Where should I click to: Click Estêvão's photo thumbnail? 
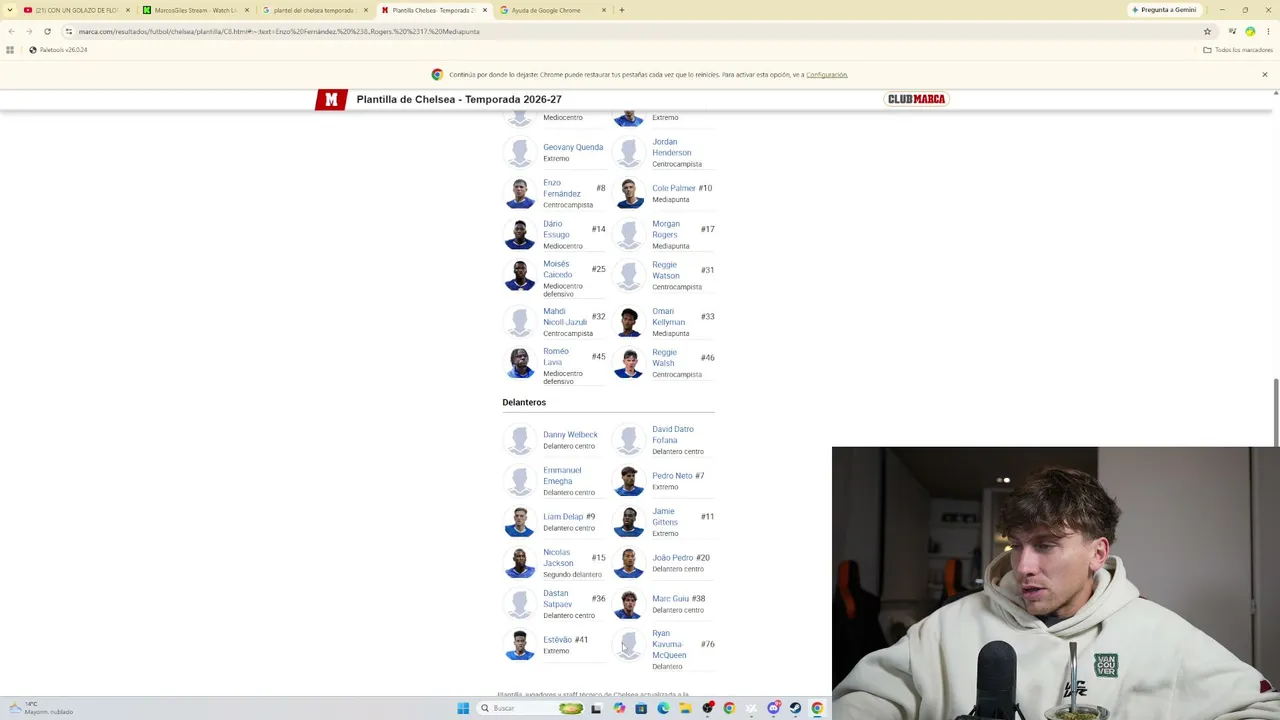point(520,645)
